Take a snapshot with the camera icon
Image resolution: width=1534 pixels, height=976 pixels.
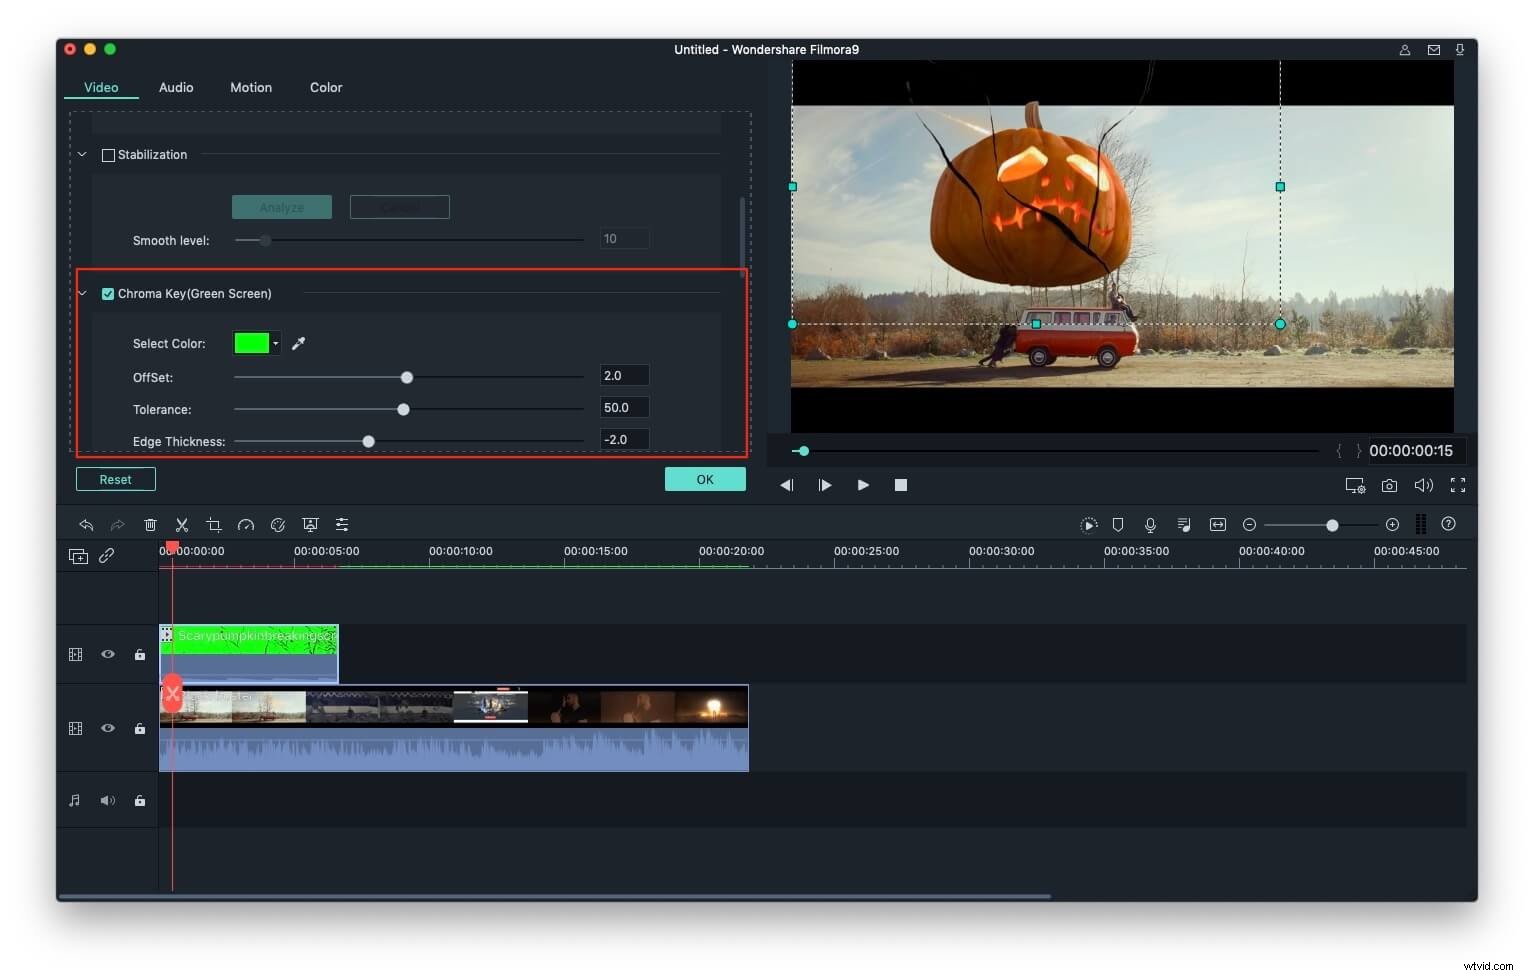pyautogui.click(x=1389, y=485)
